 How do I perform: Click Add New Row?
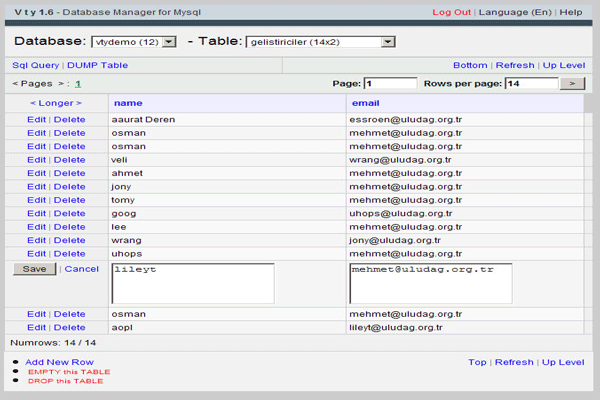point(59,362)
